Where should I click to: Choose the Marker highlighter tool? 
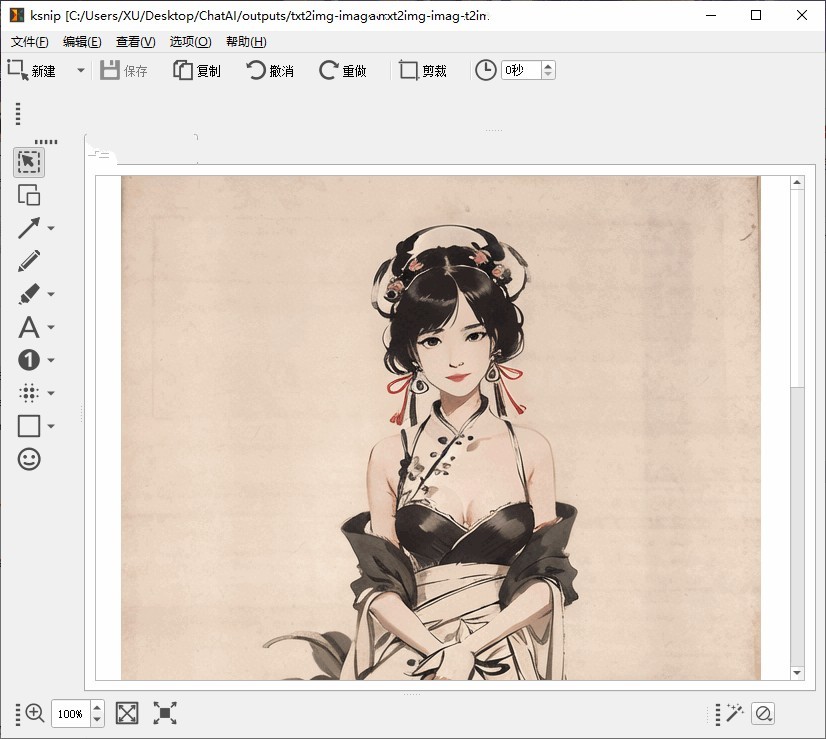(28, 294)
